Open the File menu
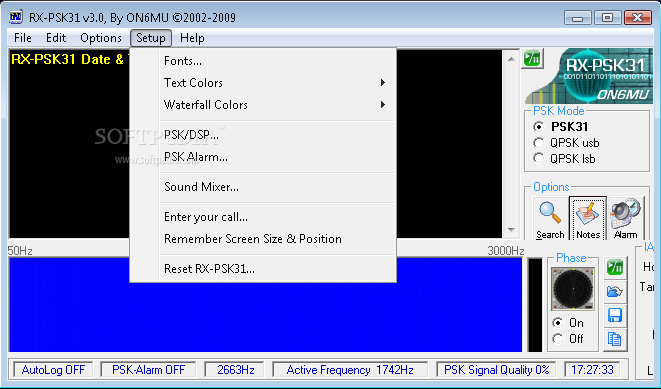This screenshot has height=389, width=661. click(23, 38)
